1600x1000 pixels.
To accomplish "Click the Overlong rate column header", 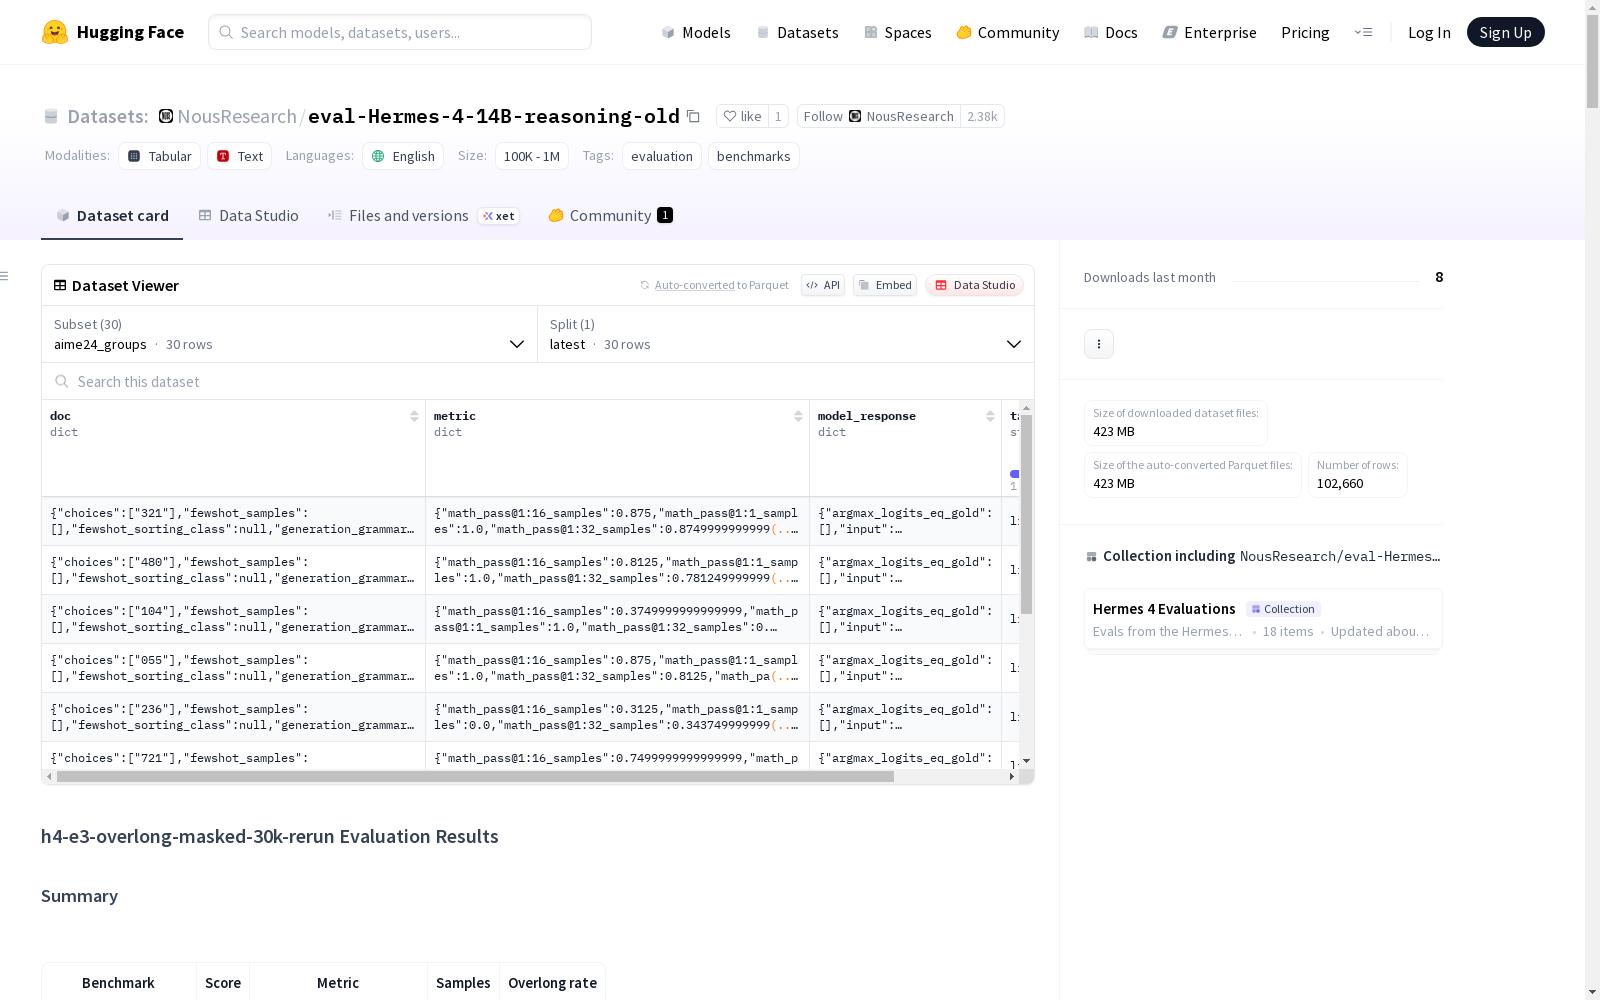I will pyautogui.click(x=552, y=983).
